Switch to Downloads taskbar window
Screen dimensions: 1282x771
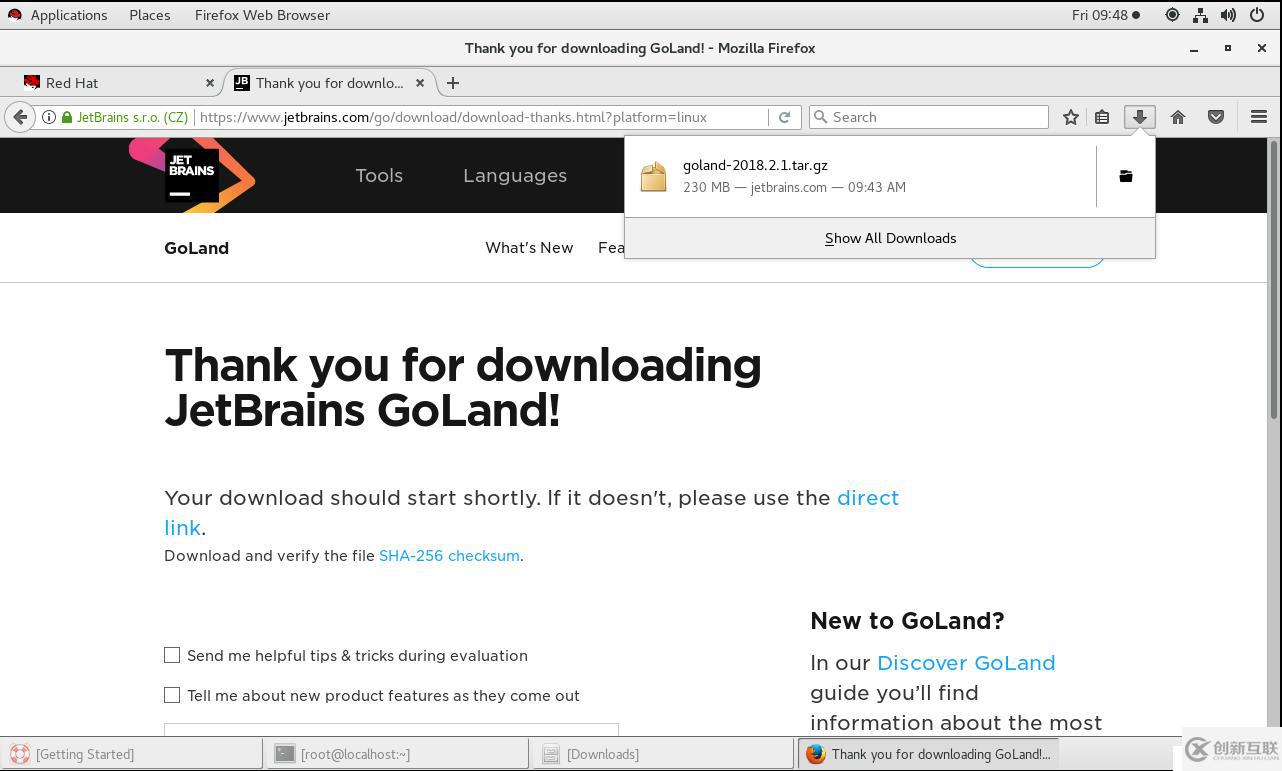662,754
